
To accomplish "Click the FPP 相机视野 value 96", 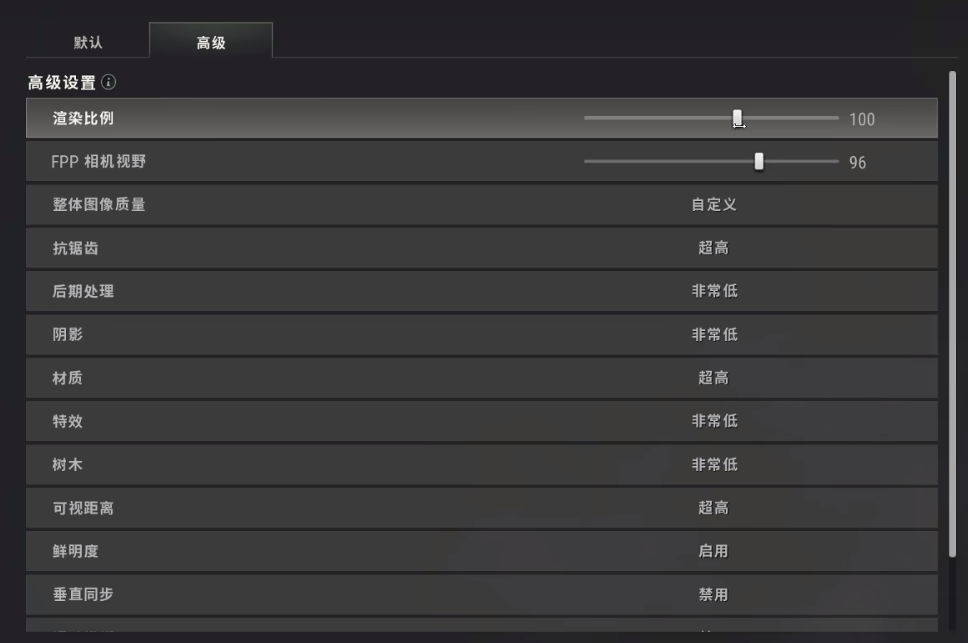I will click(x=857, y=163).
